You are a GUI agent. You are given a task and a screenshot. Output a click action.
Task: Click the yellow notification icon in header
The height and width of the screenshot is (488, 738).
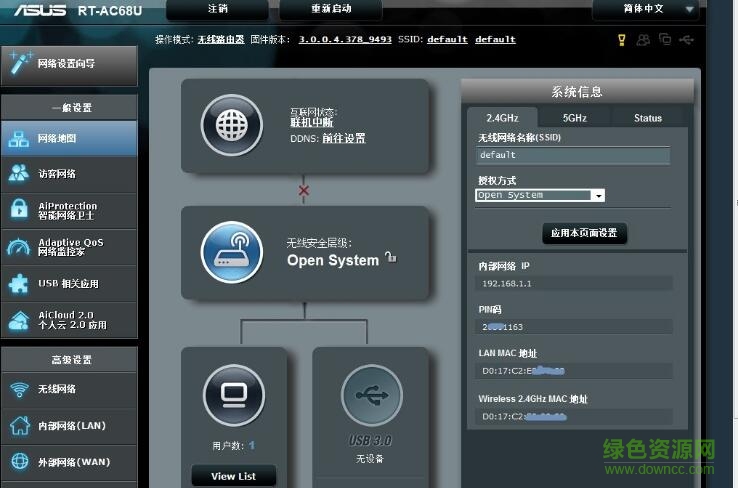coord(622,40)
